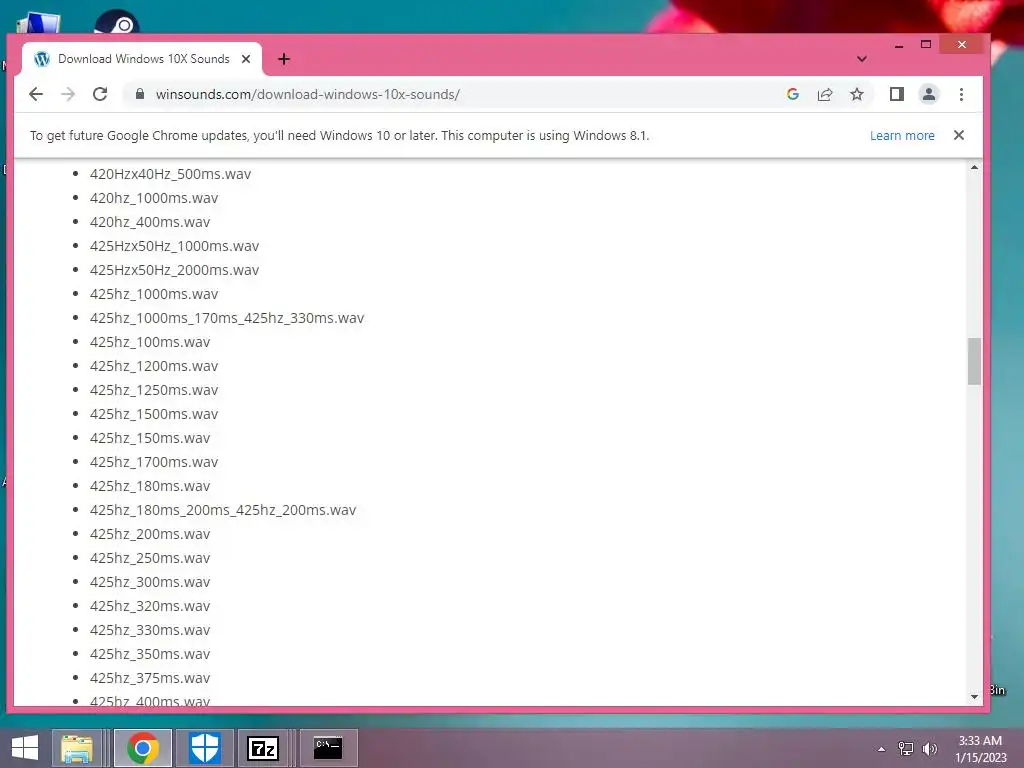Open File Explorer from taskbar

pos(77,748)
